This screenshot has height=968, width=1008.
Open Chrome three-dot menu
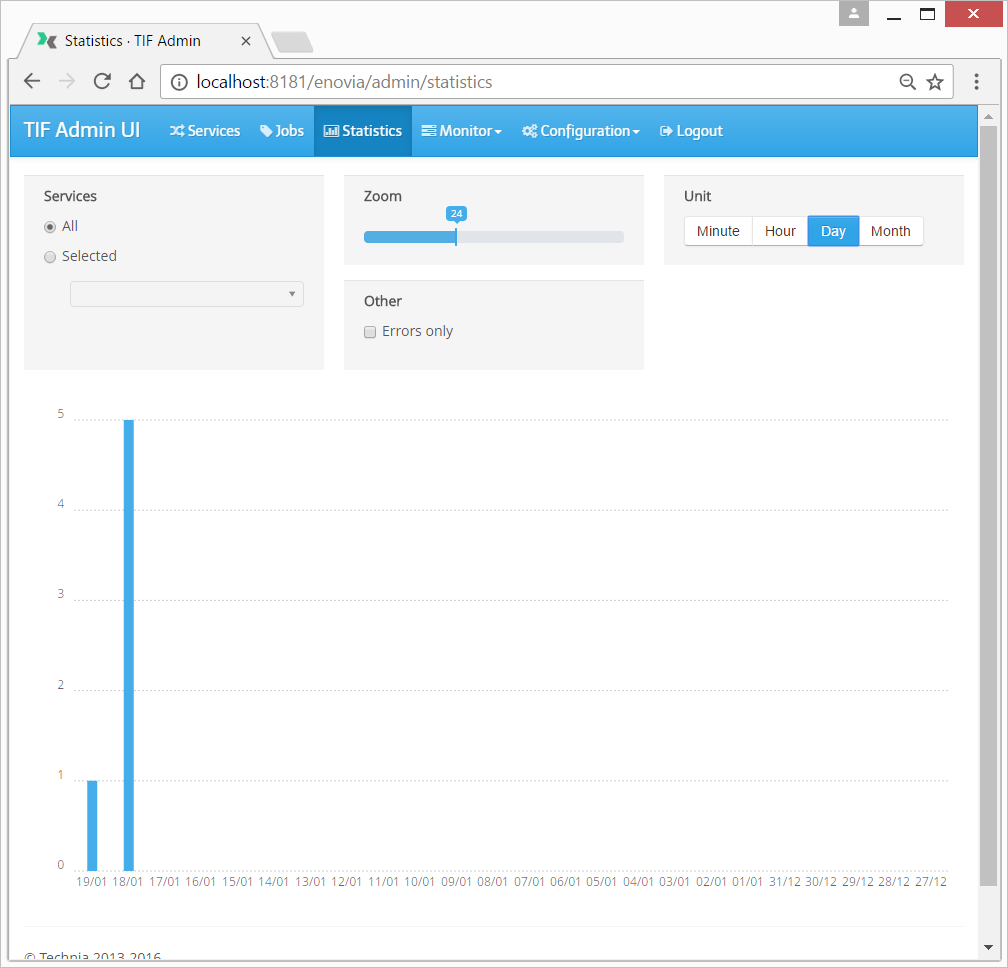(977, 82)
